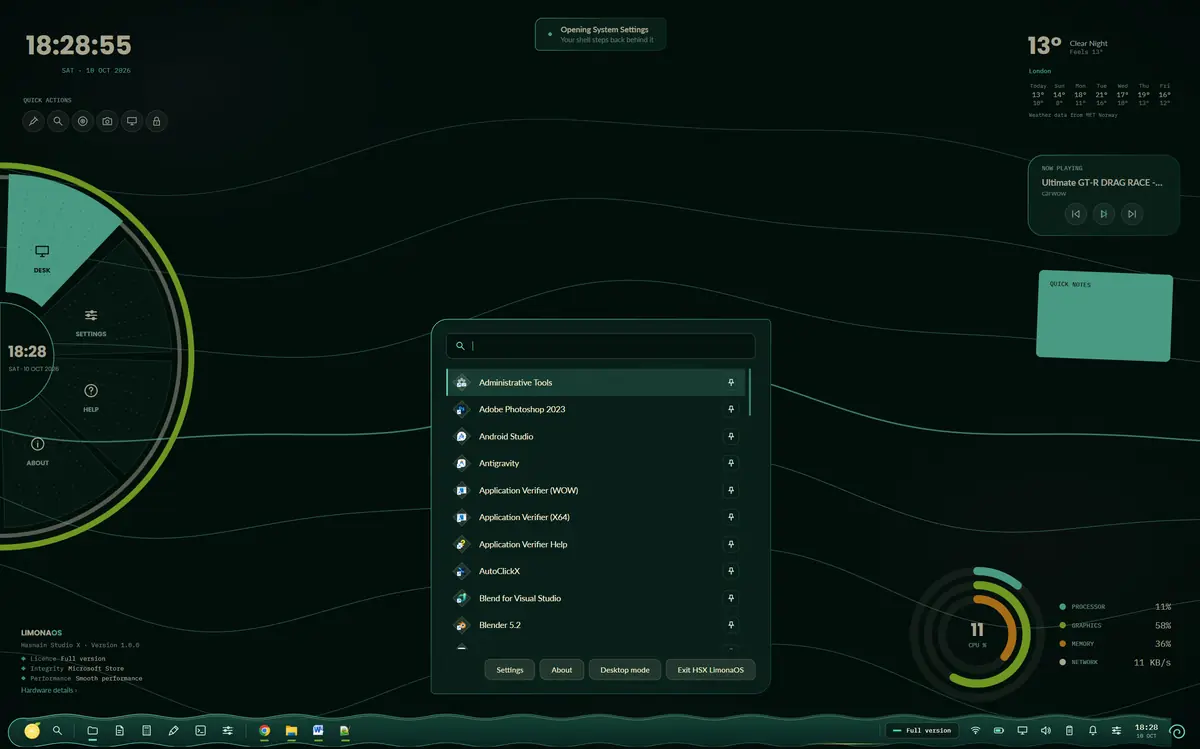Click the battery icon in system tray
The image size is (1200, 749).
coord(998,731)
